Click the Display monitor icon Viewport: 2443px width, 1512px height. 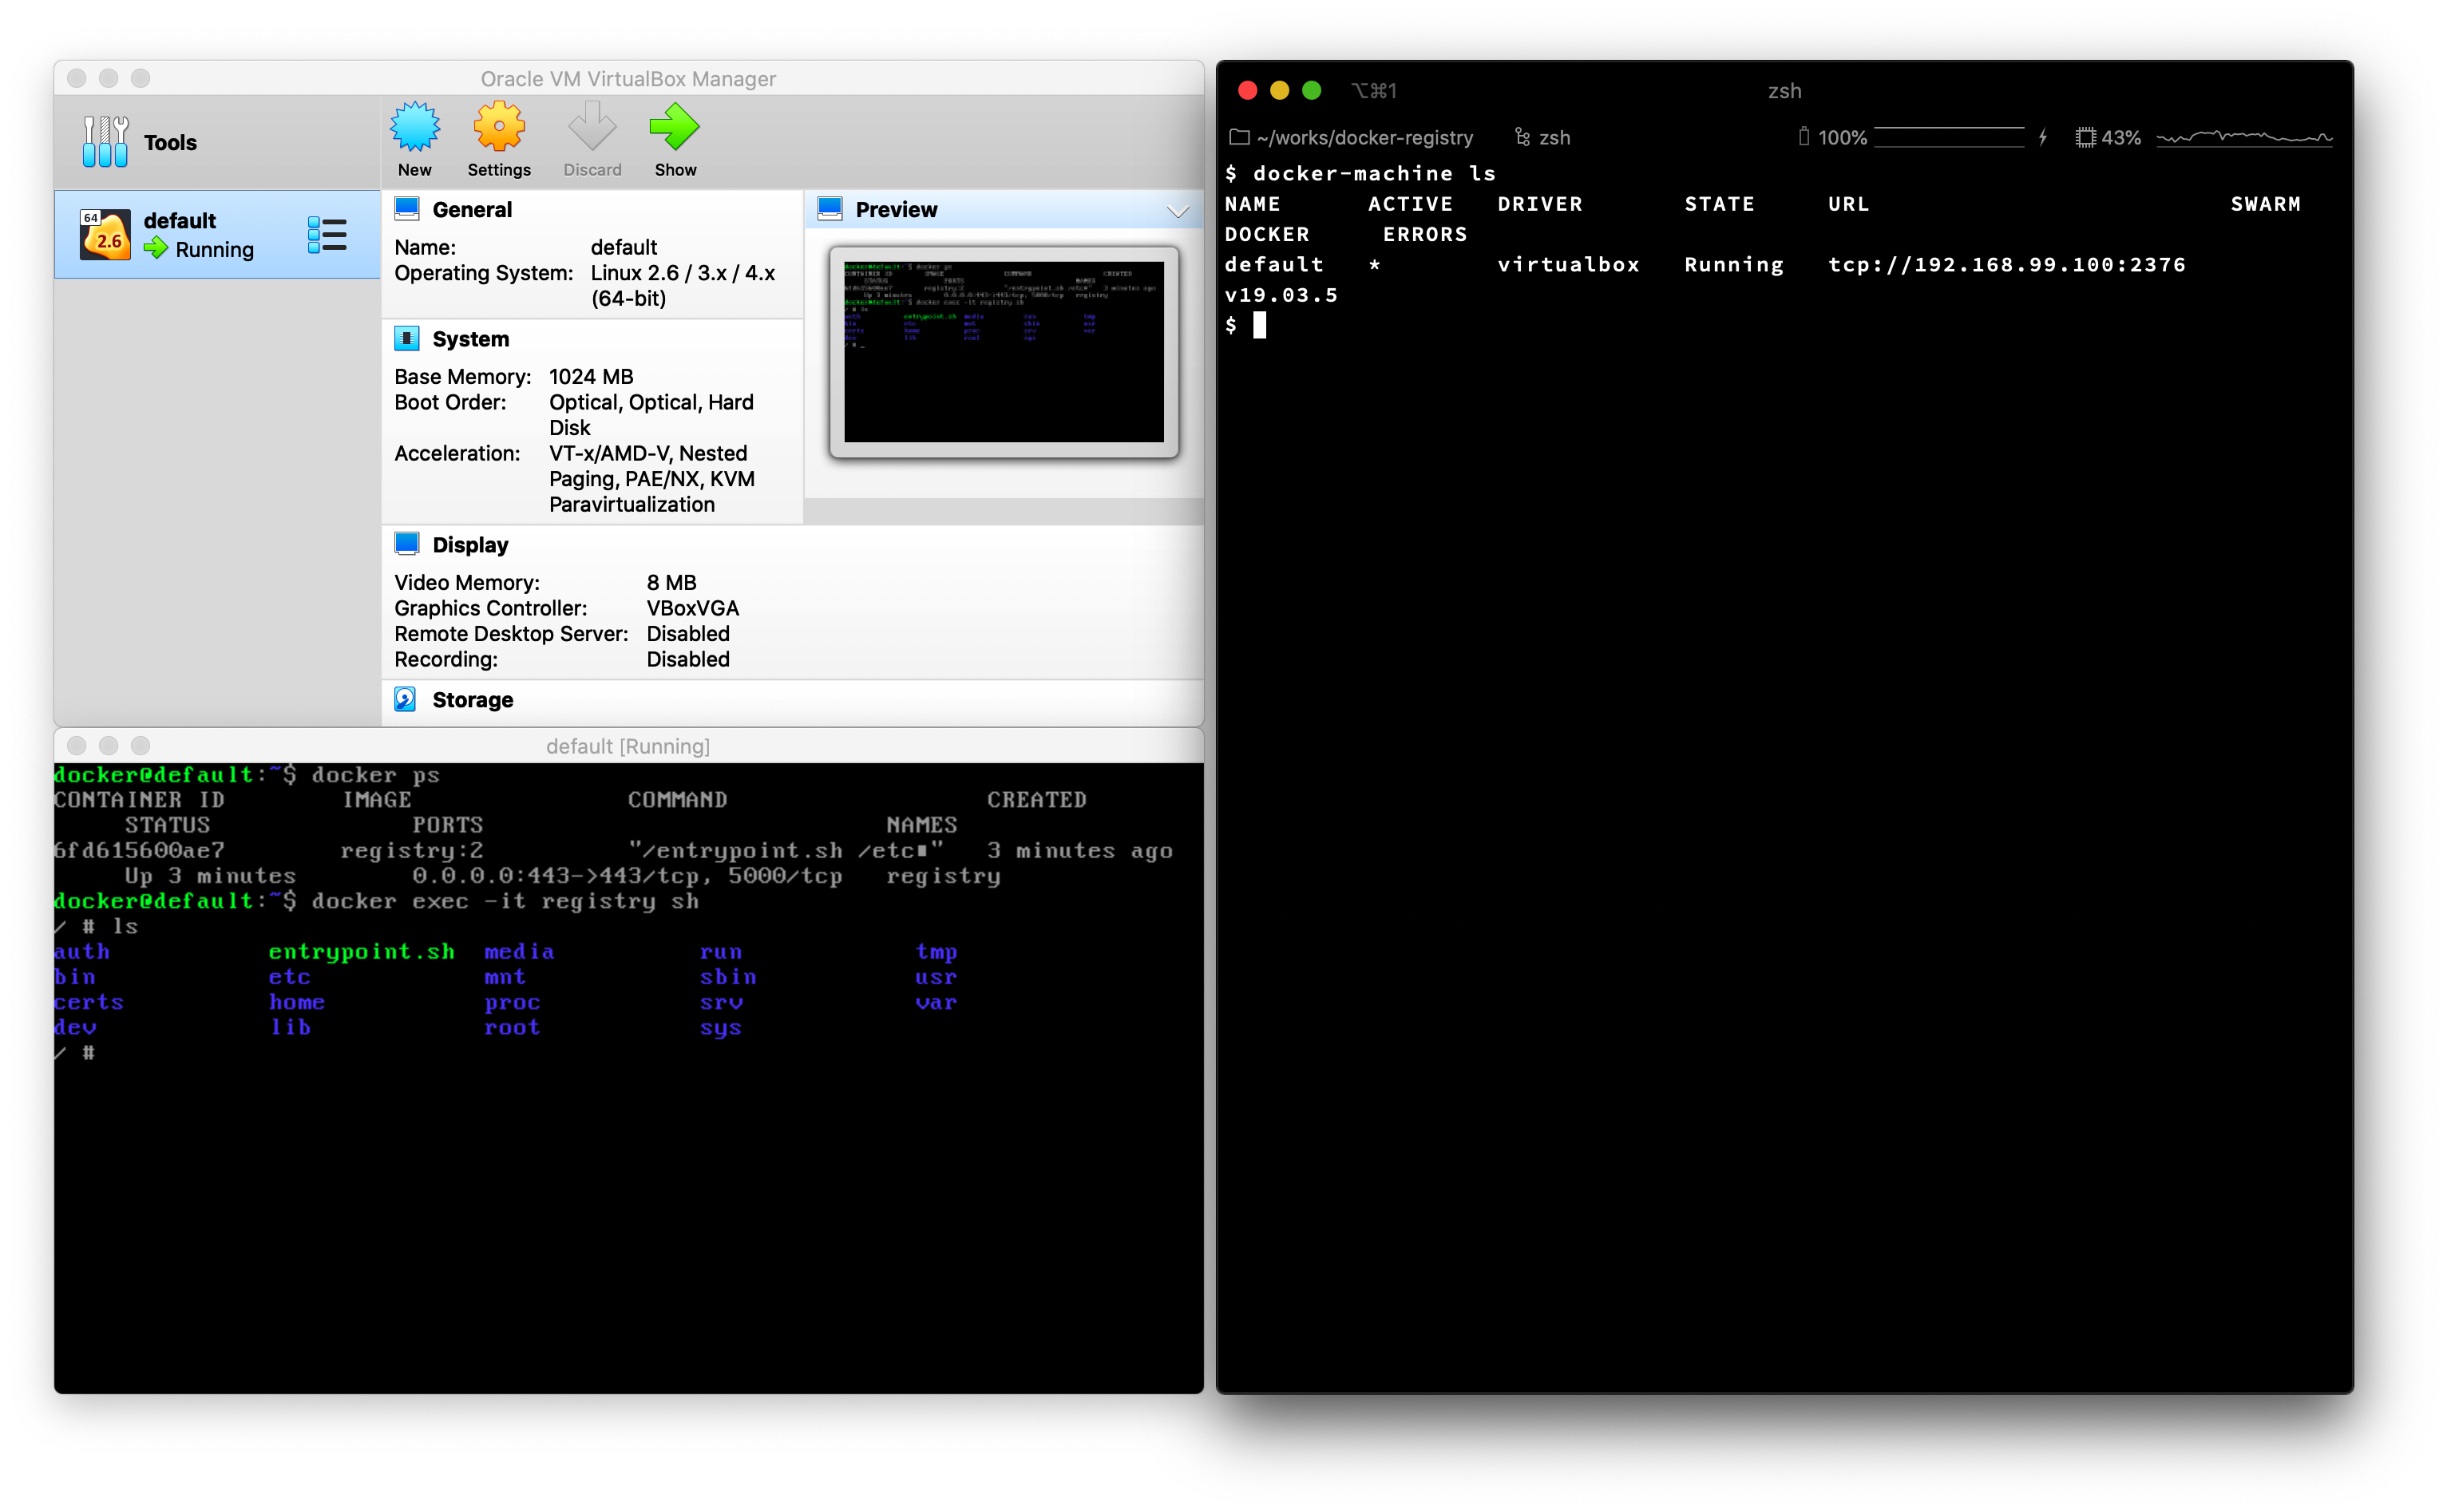tap(407, 544)
